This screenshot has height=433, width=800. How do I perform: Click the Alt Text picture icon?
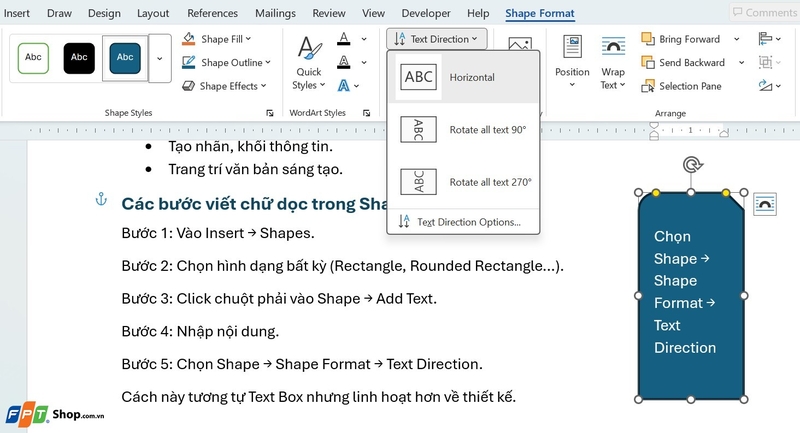(520, 44)
